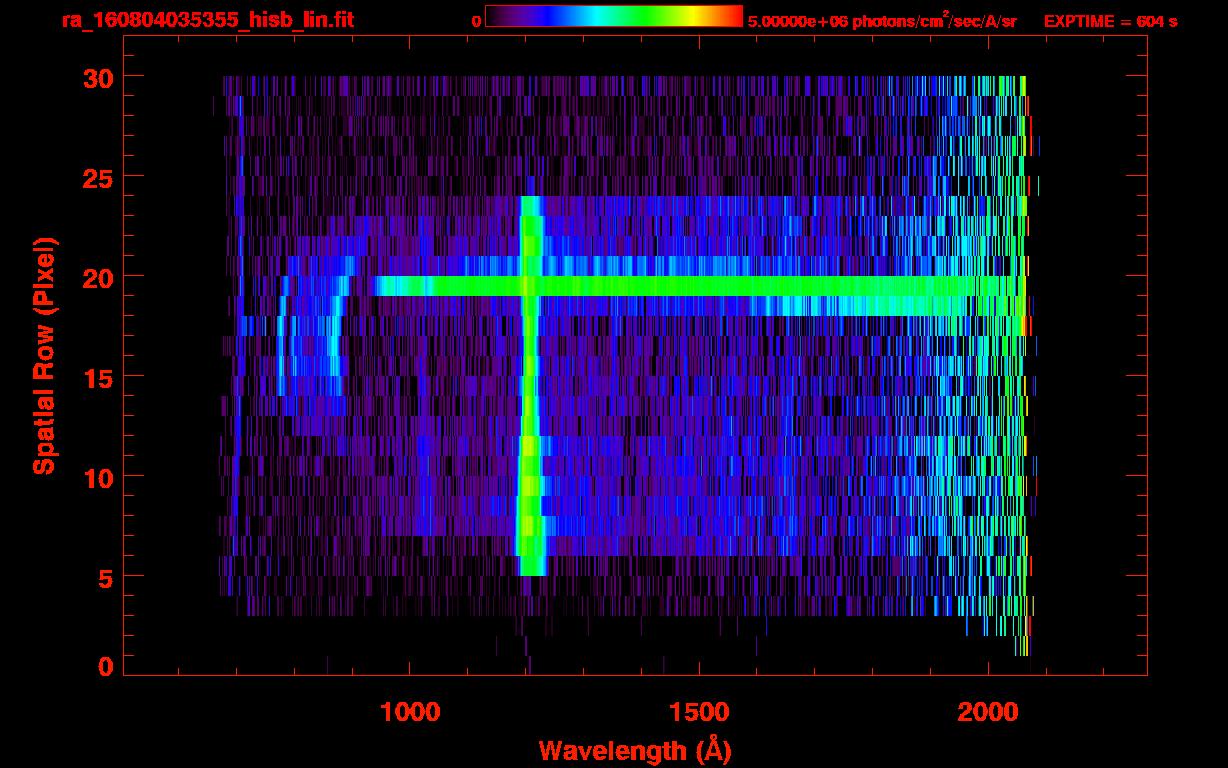Click the y-axis tick label 5
The image size is (1228, 768).
[x=105, y=577]
